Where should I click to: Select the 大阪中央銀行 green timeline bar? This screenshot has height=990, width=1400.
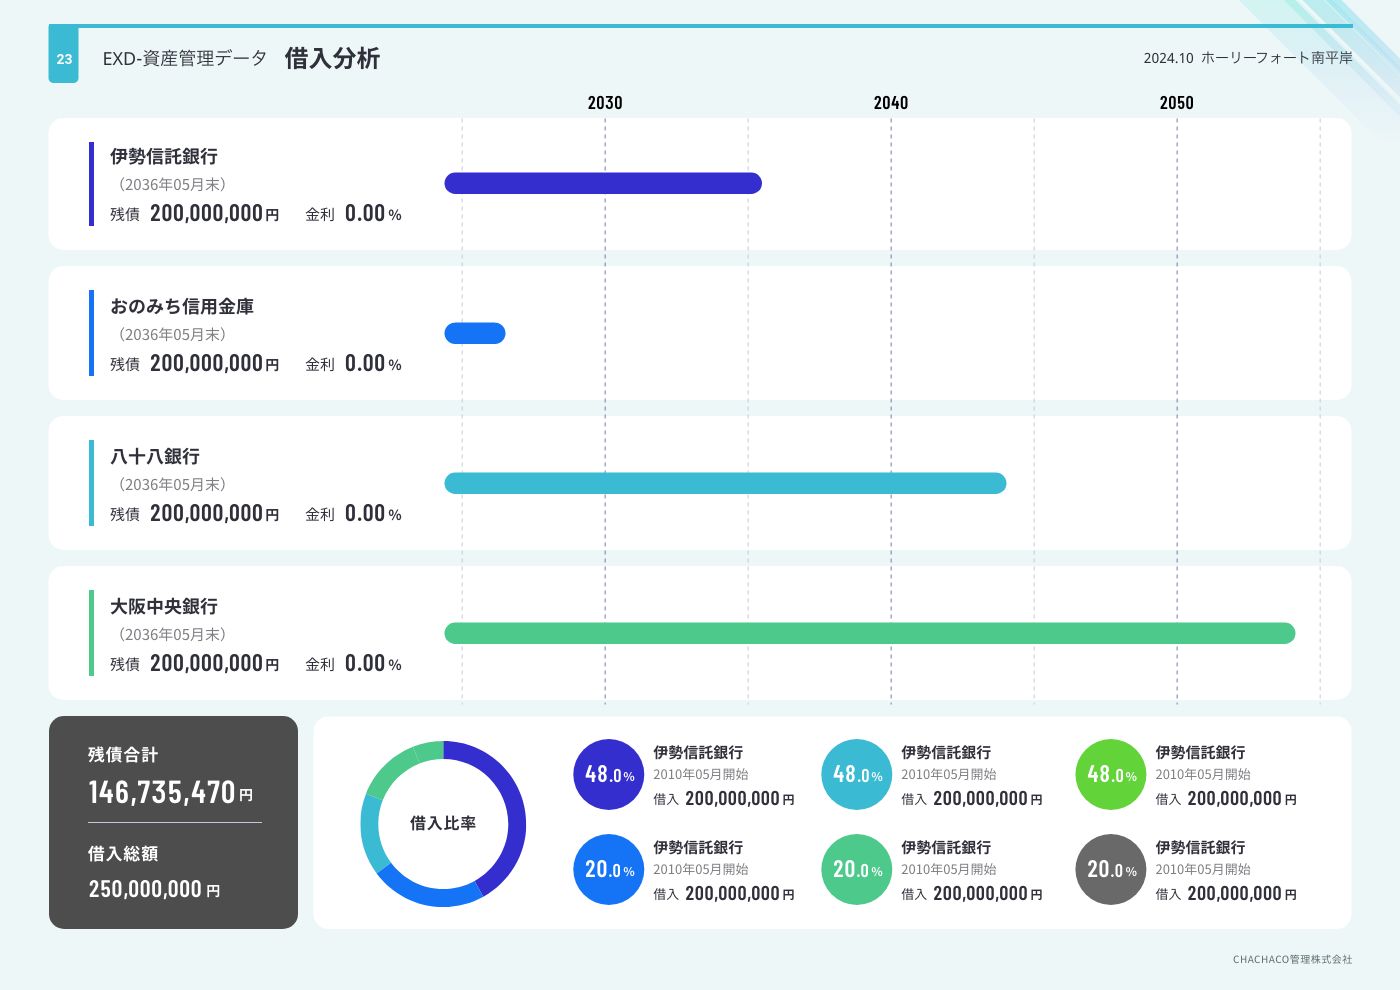coord(869,633)
